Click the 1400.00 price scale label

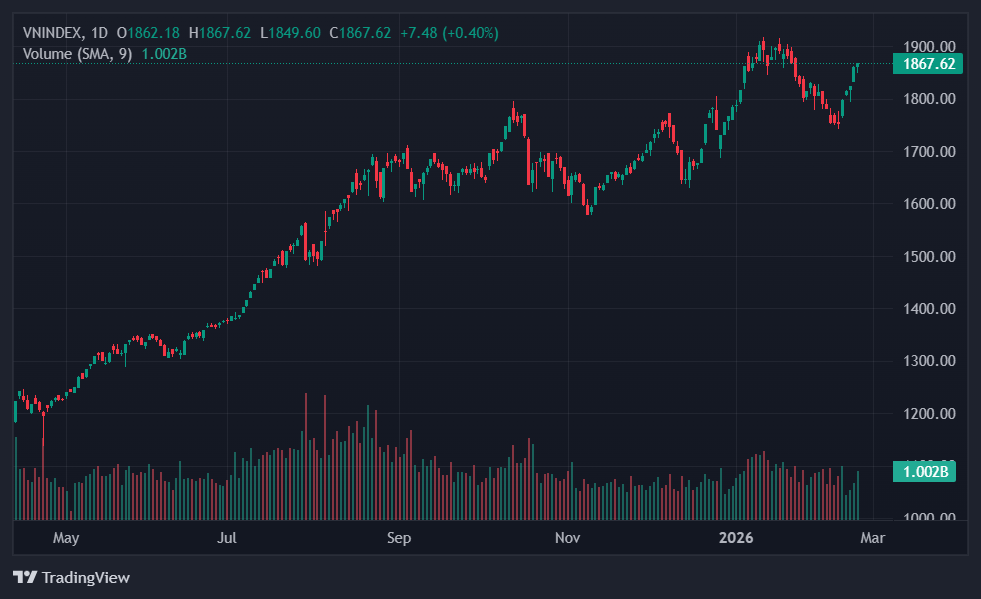coord(928,309)
